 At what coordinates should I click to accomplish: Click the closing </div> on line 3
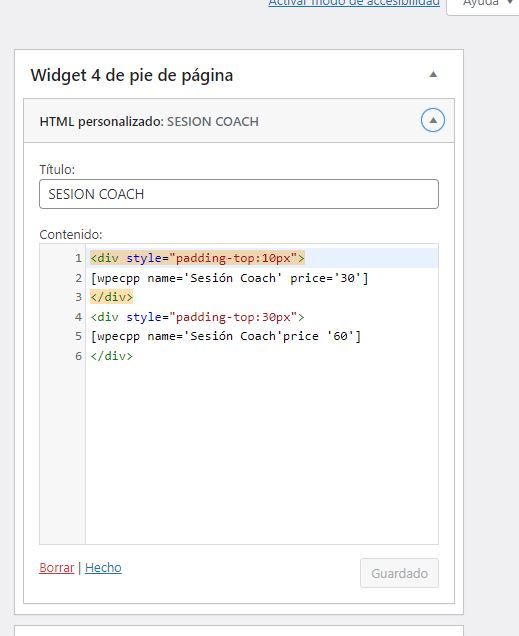point(112,297)
